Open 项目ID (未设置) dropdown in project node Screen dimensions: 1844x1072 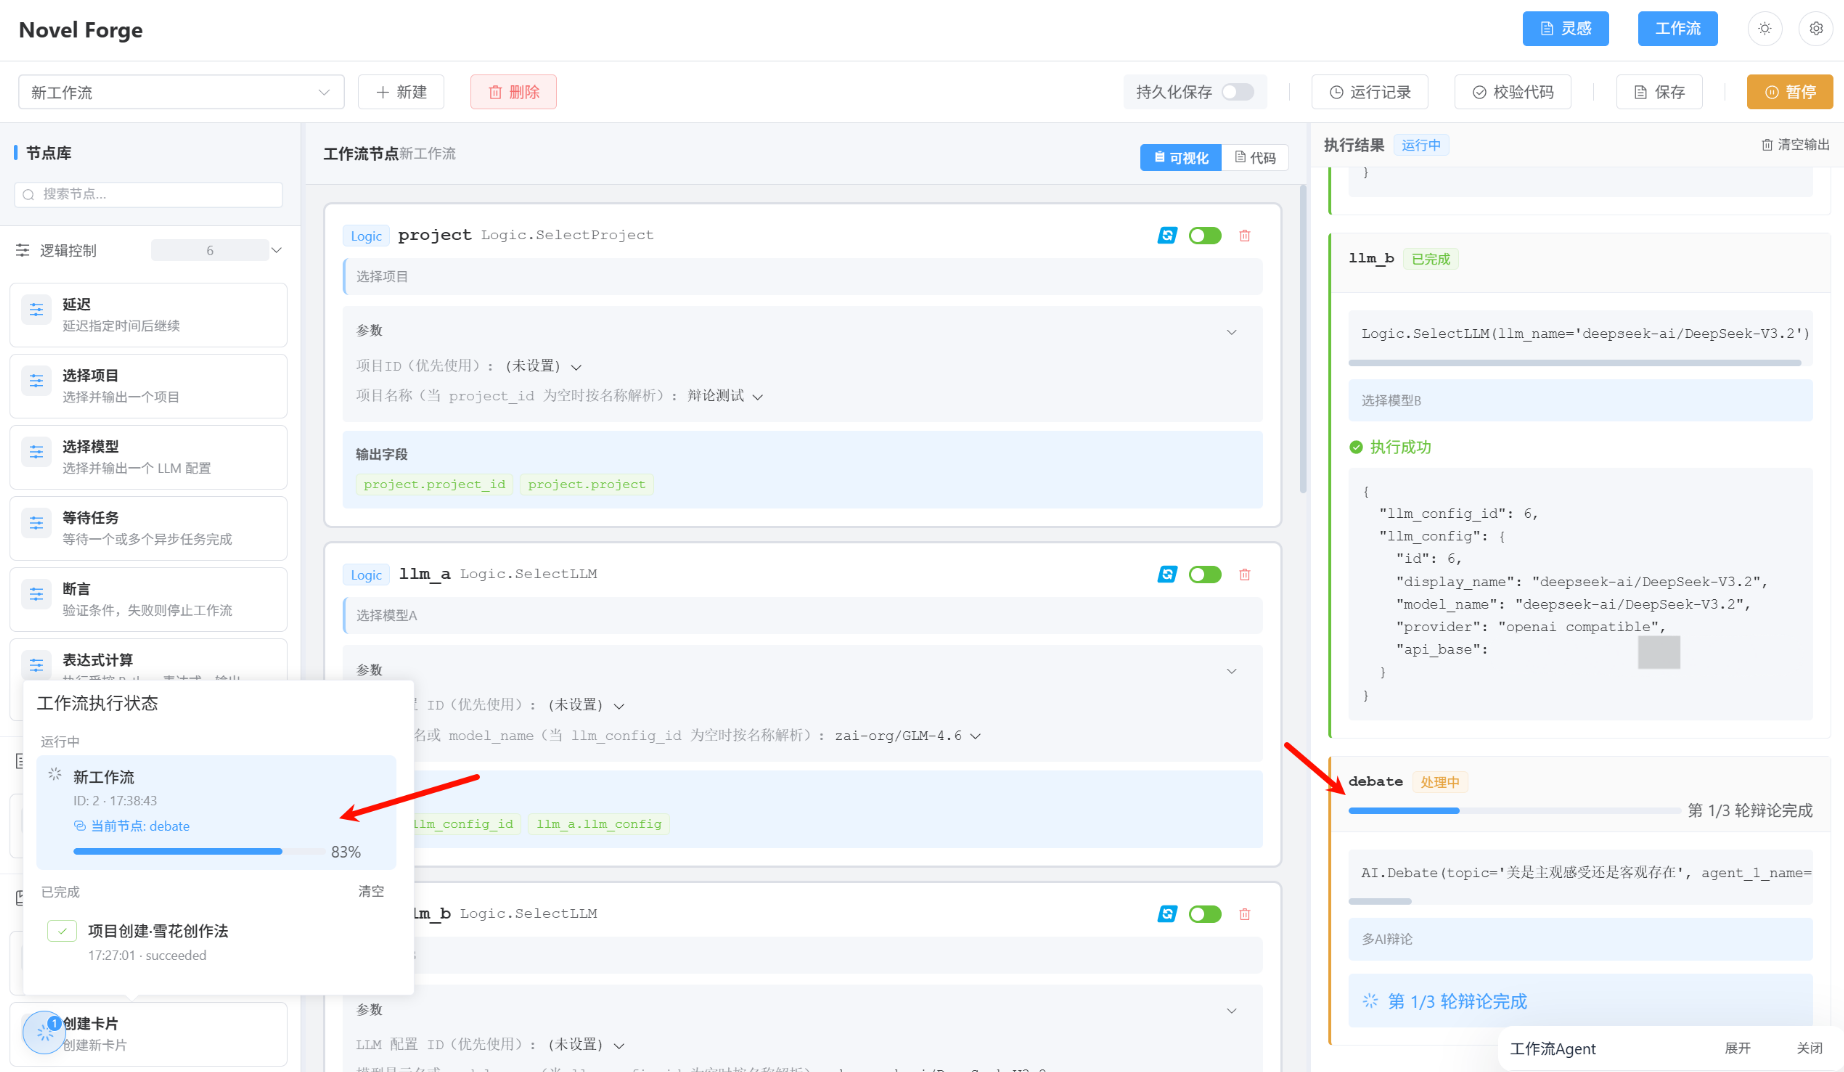543,366
